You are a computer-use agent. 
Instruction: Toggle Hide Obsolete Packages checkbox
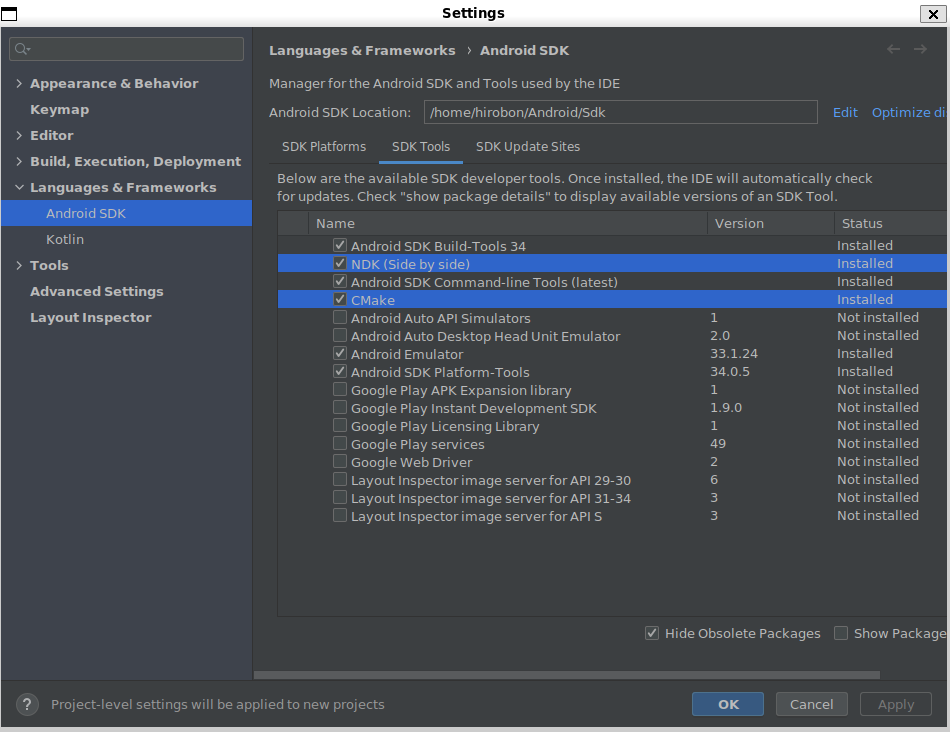tap(652, 633)
